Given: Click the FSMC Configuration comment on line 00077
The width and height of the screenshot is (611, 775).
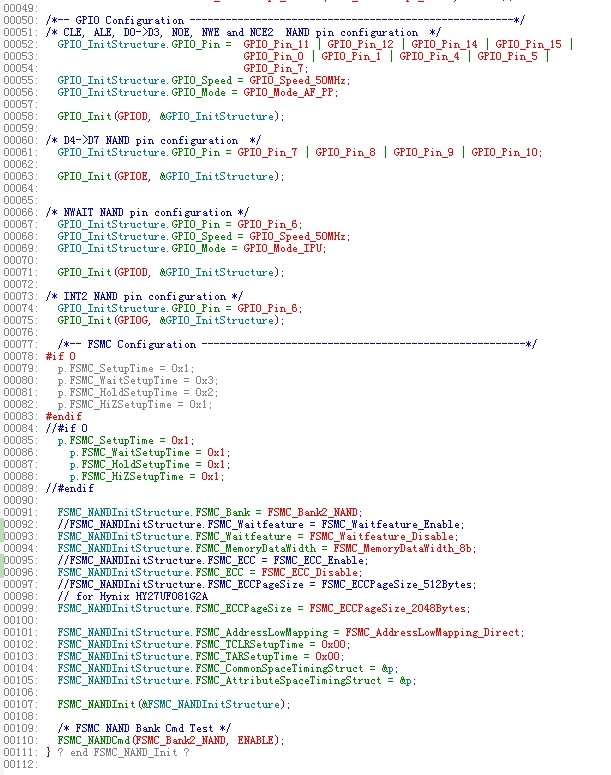Looking at the screenshot, I should (x=297, y=344).
